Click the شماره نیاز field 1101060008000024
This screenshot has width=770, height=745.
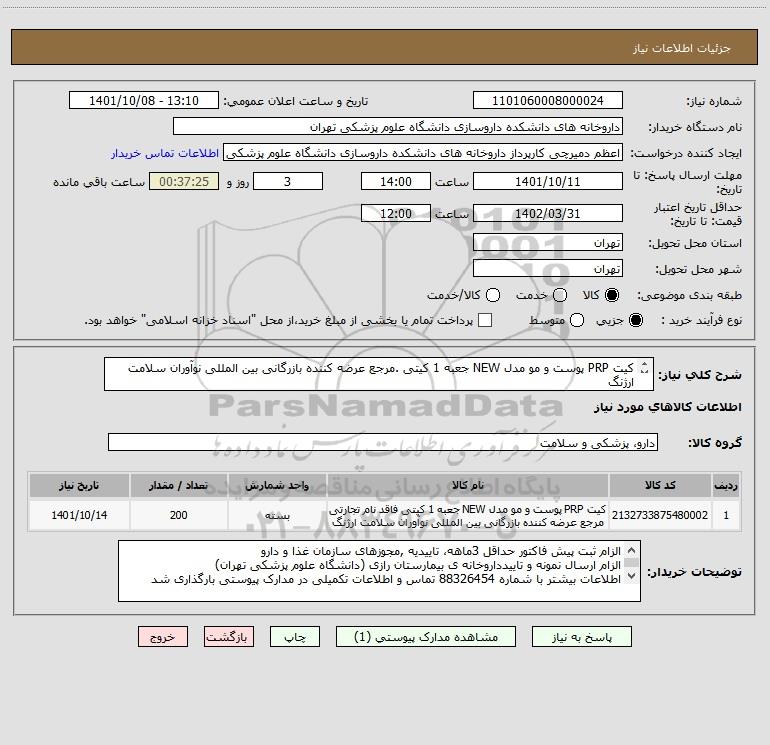[x=548, y=101]
